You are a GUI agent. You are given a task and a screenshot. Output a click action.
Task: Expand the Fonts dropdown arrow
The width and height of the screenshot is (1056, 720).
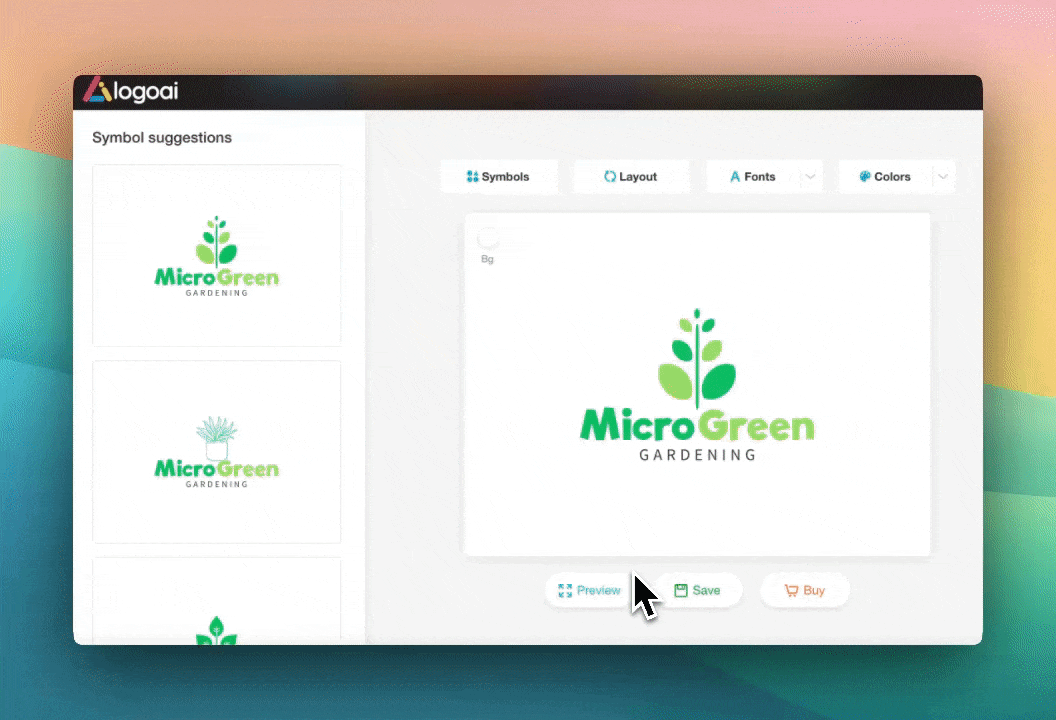pos(811,177)
